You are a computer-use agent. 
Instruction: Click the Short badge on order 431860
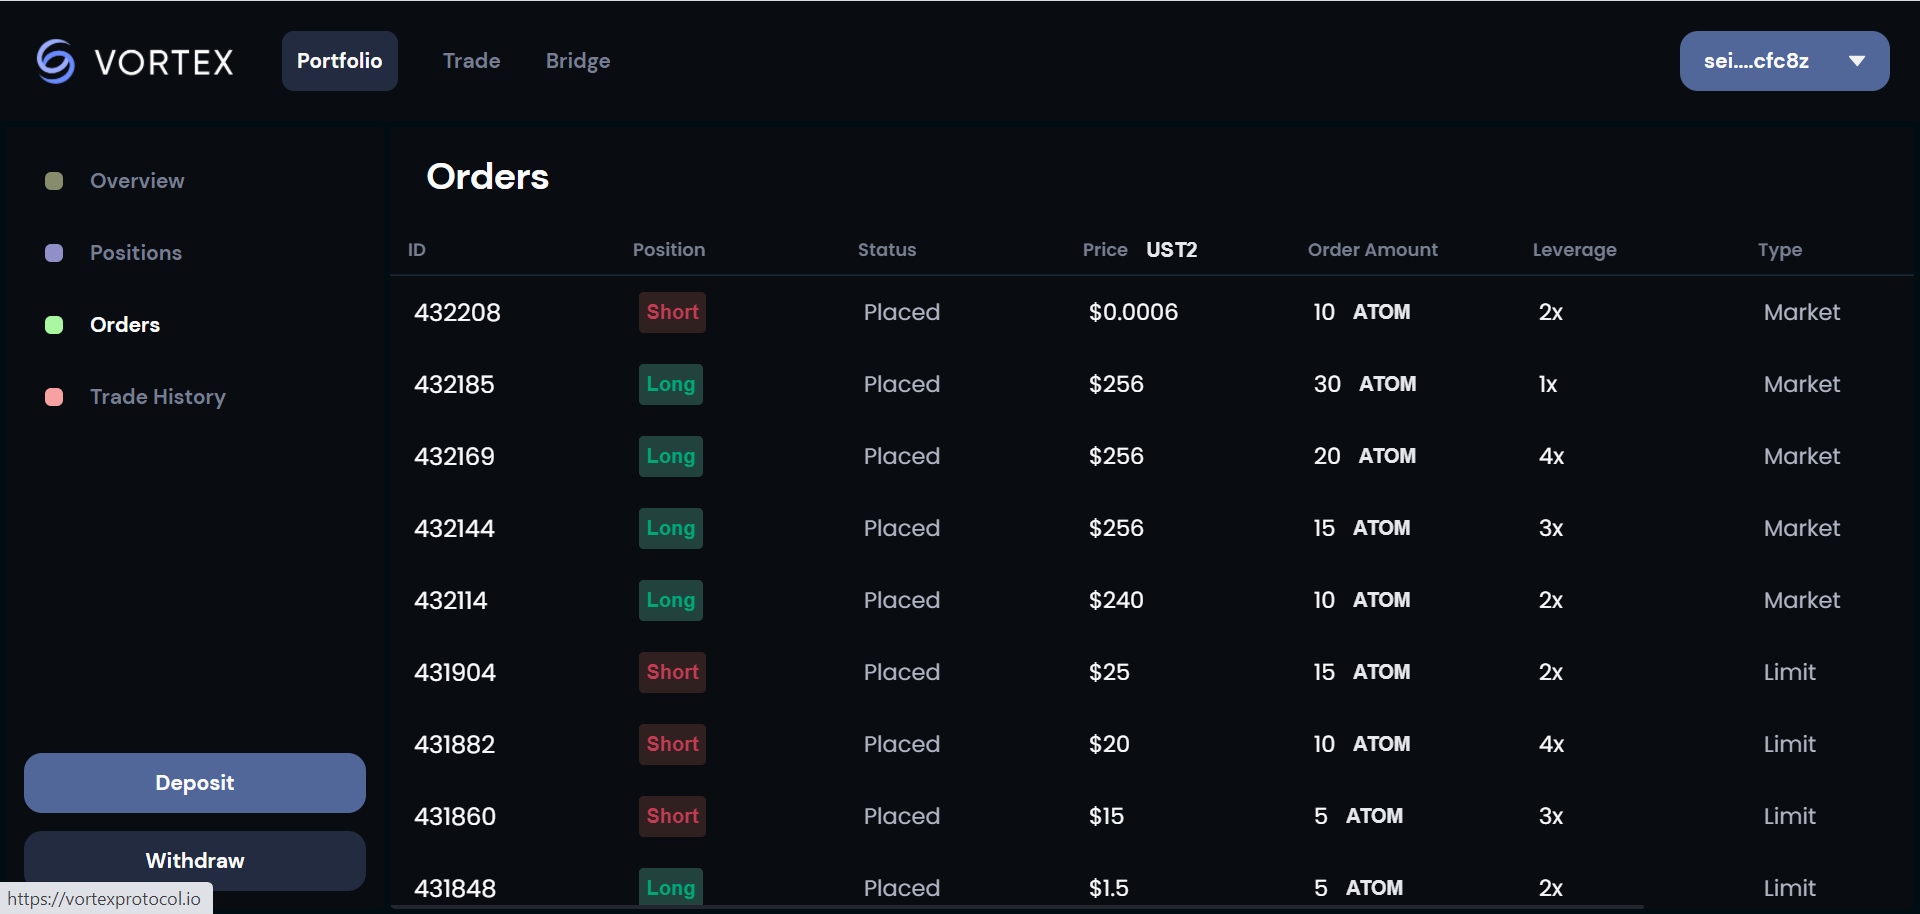[x=672, y=816]
